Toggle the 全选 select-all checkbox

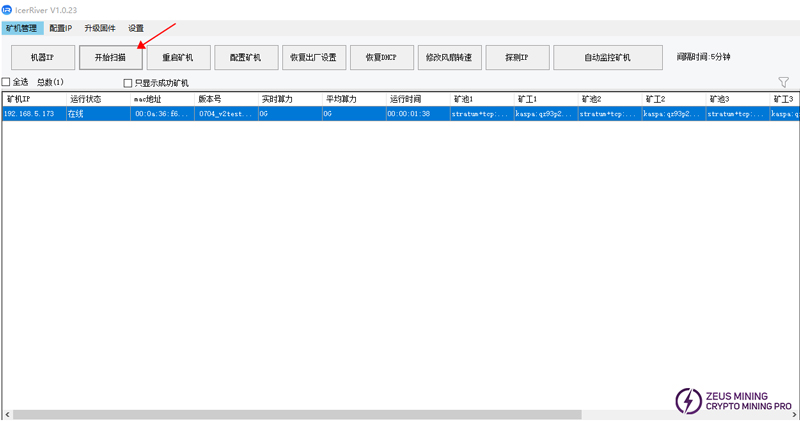point(8,82)
